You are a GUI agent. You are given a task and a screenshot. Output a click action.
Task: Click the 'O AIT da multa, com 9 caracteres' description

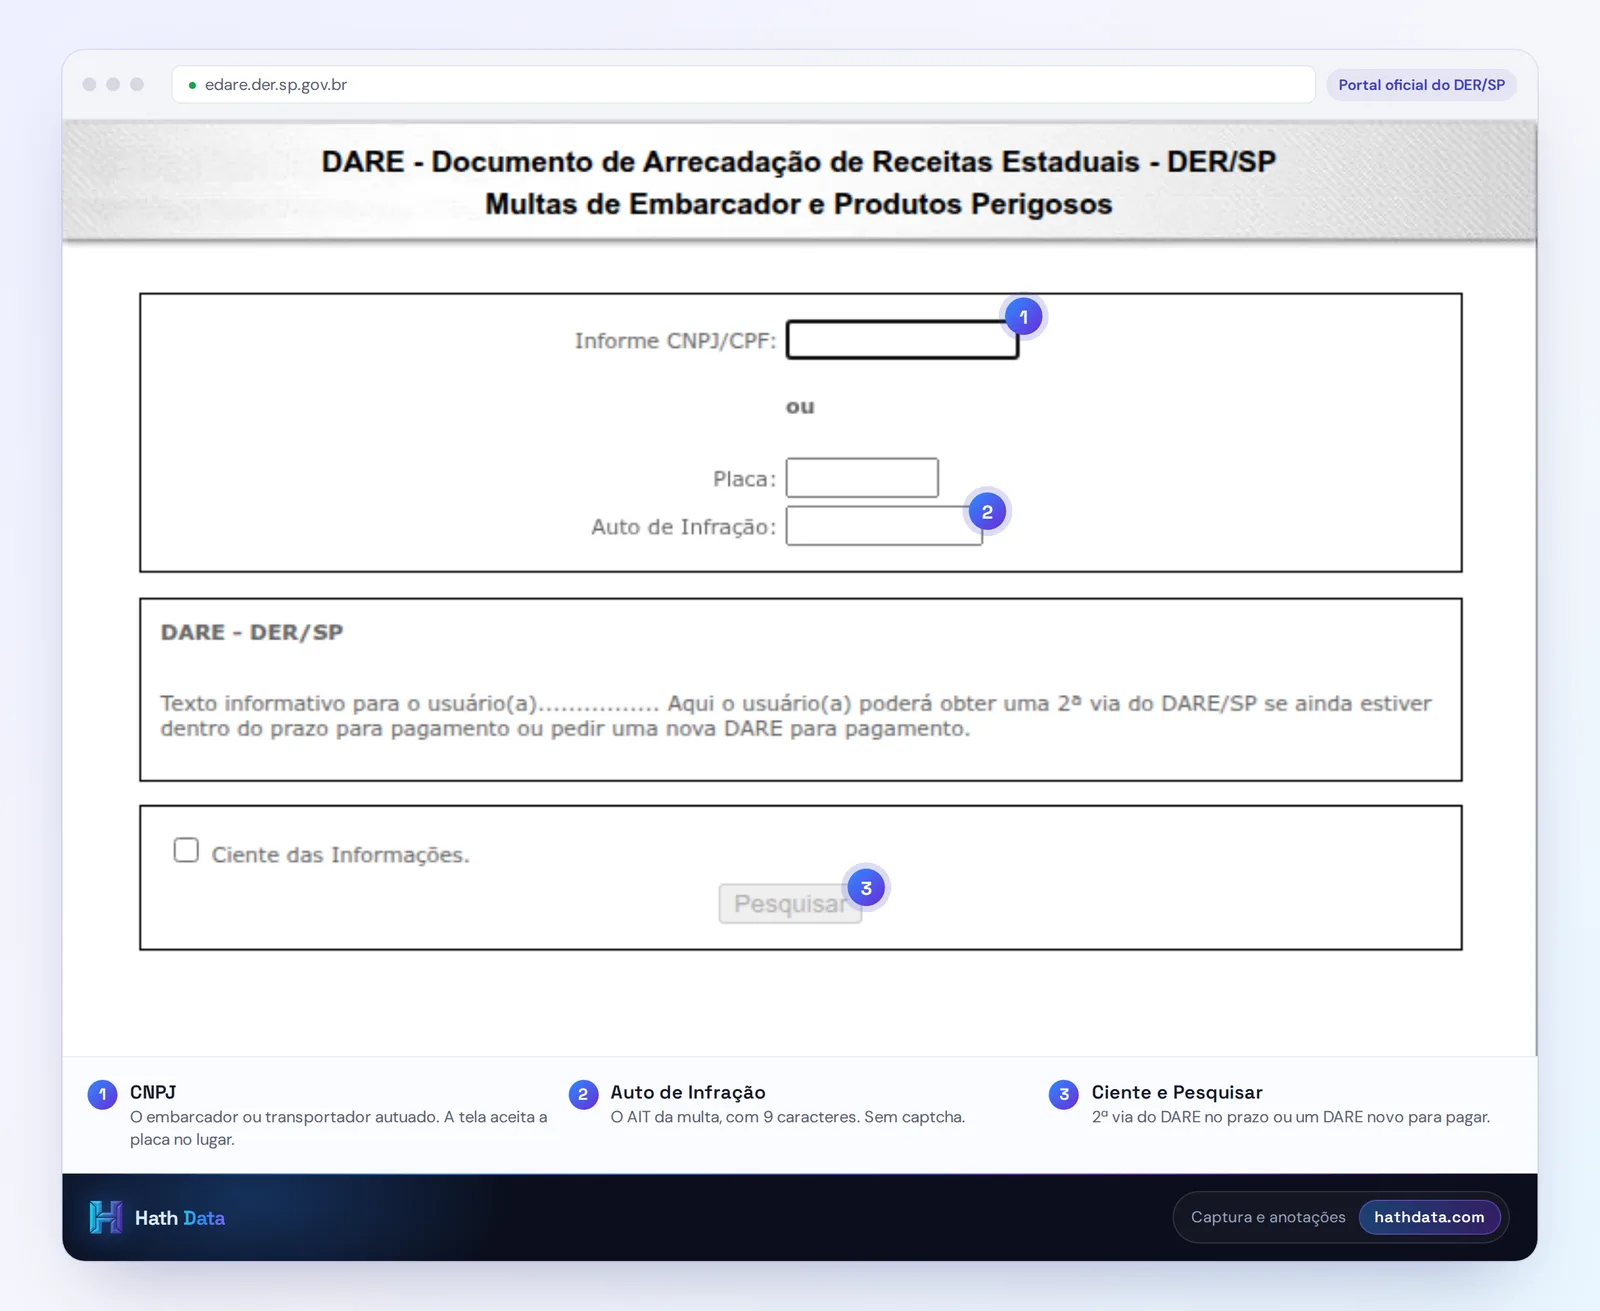788,1117
